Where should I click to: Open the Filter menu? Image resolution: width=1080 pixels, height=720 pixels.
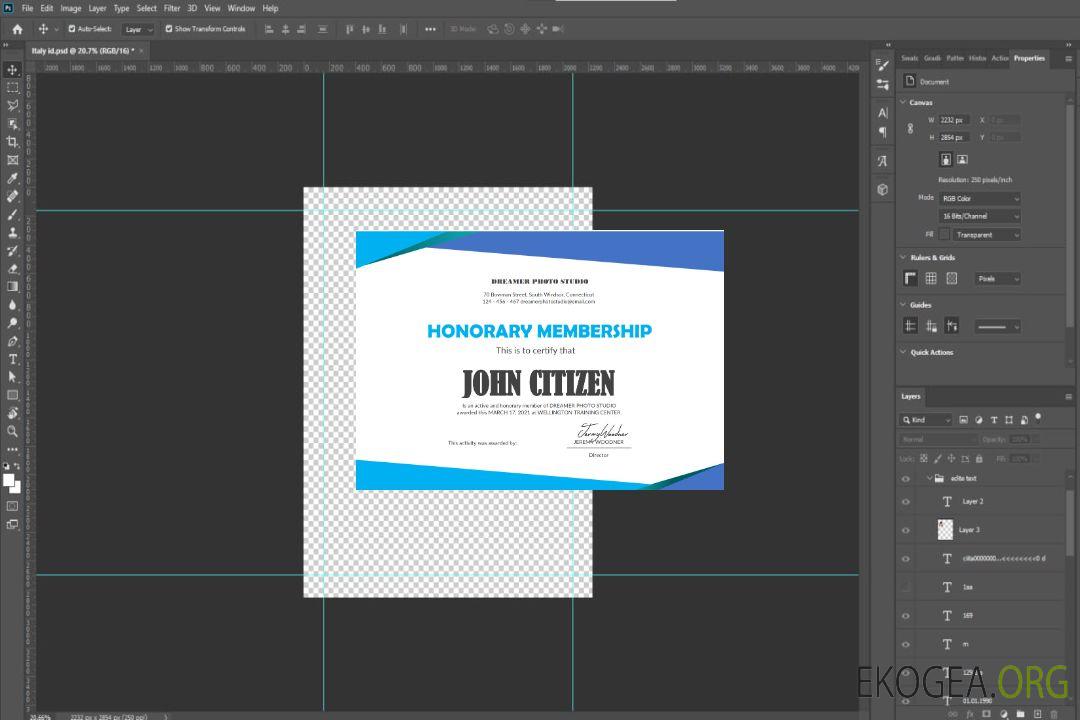point(172,8)
